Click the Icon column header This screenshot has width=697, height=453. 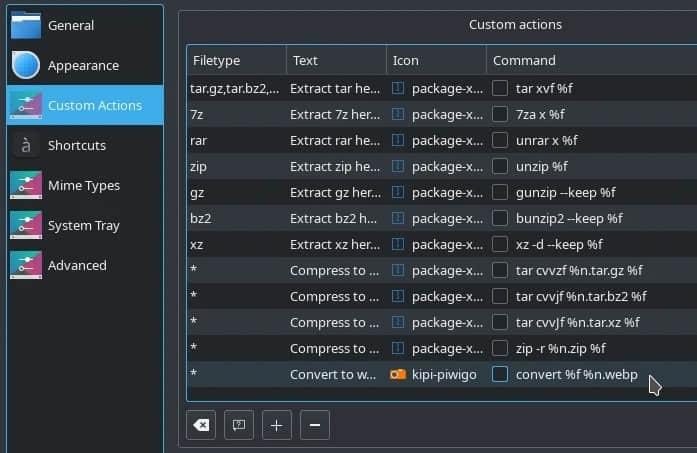tap(436, 60)
